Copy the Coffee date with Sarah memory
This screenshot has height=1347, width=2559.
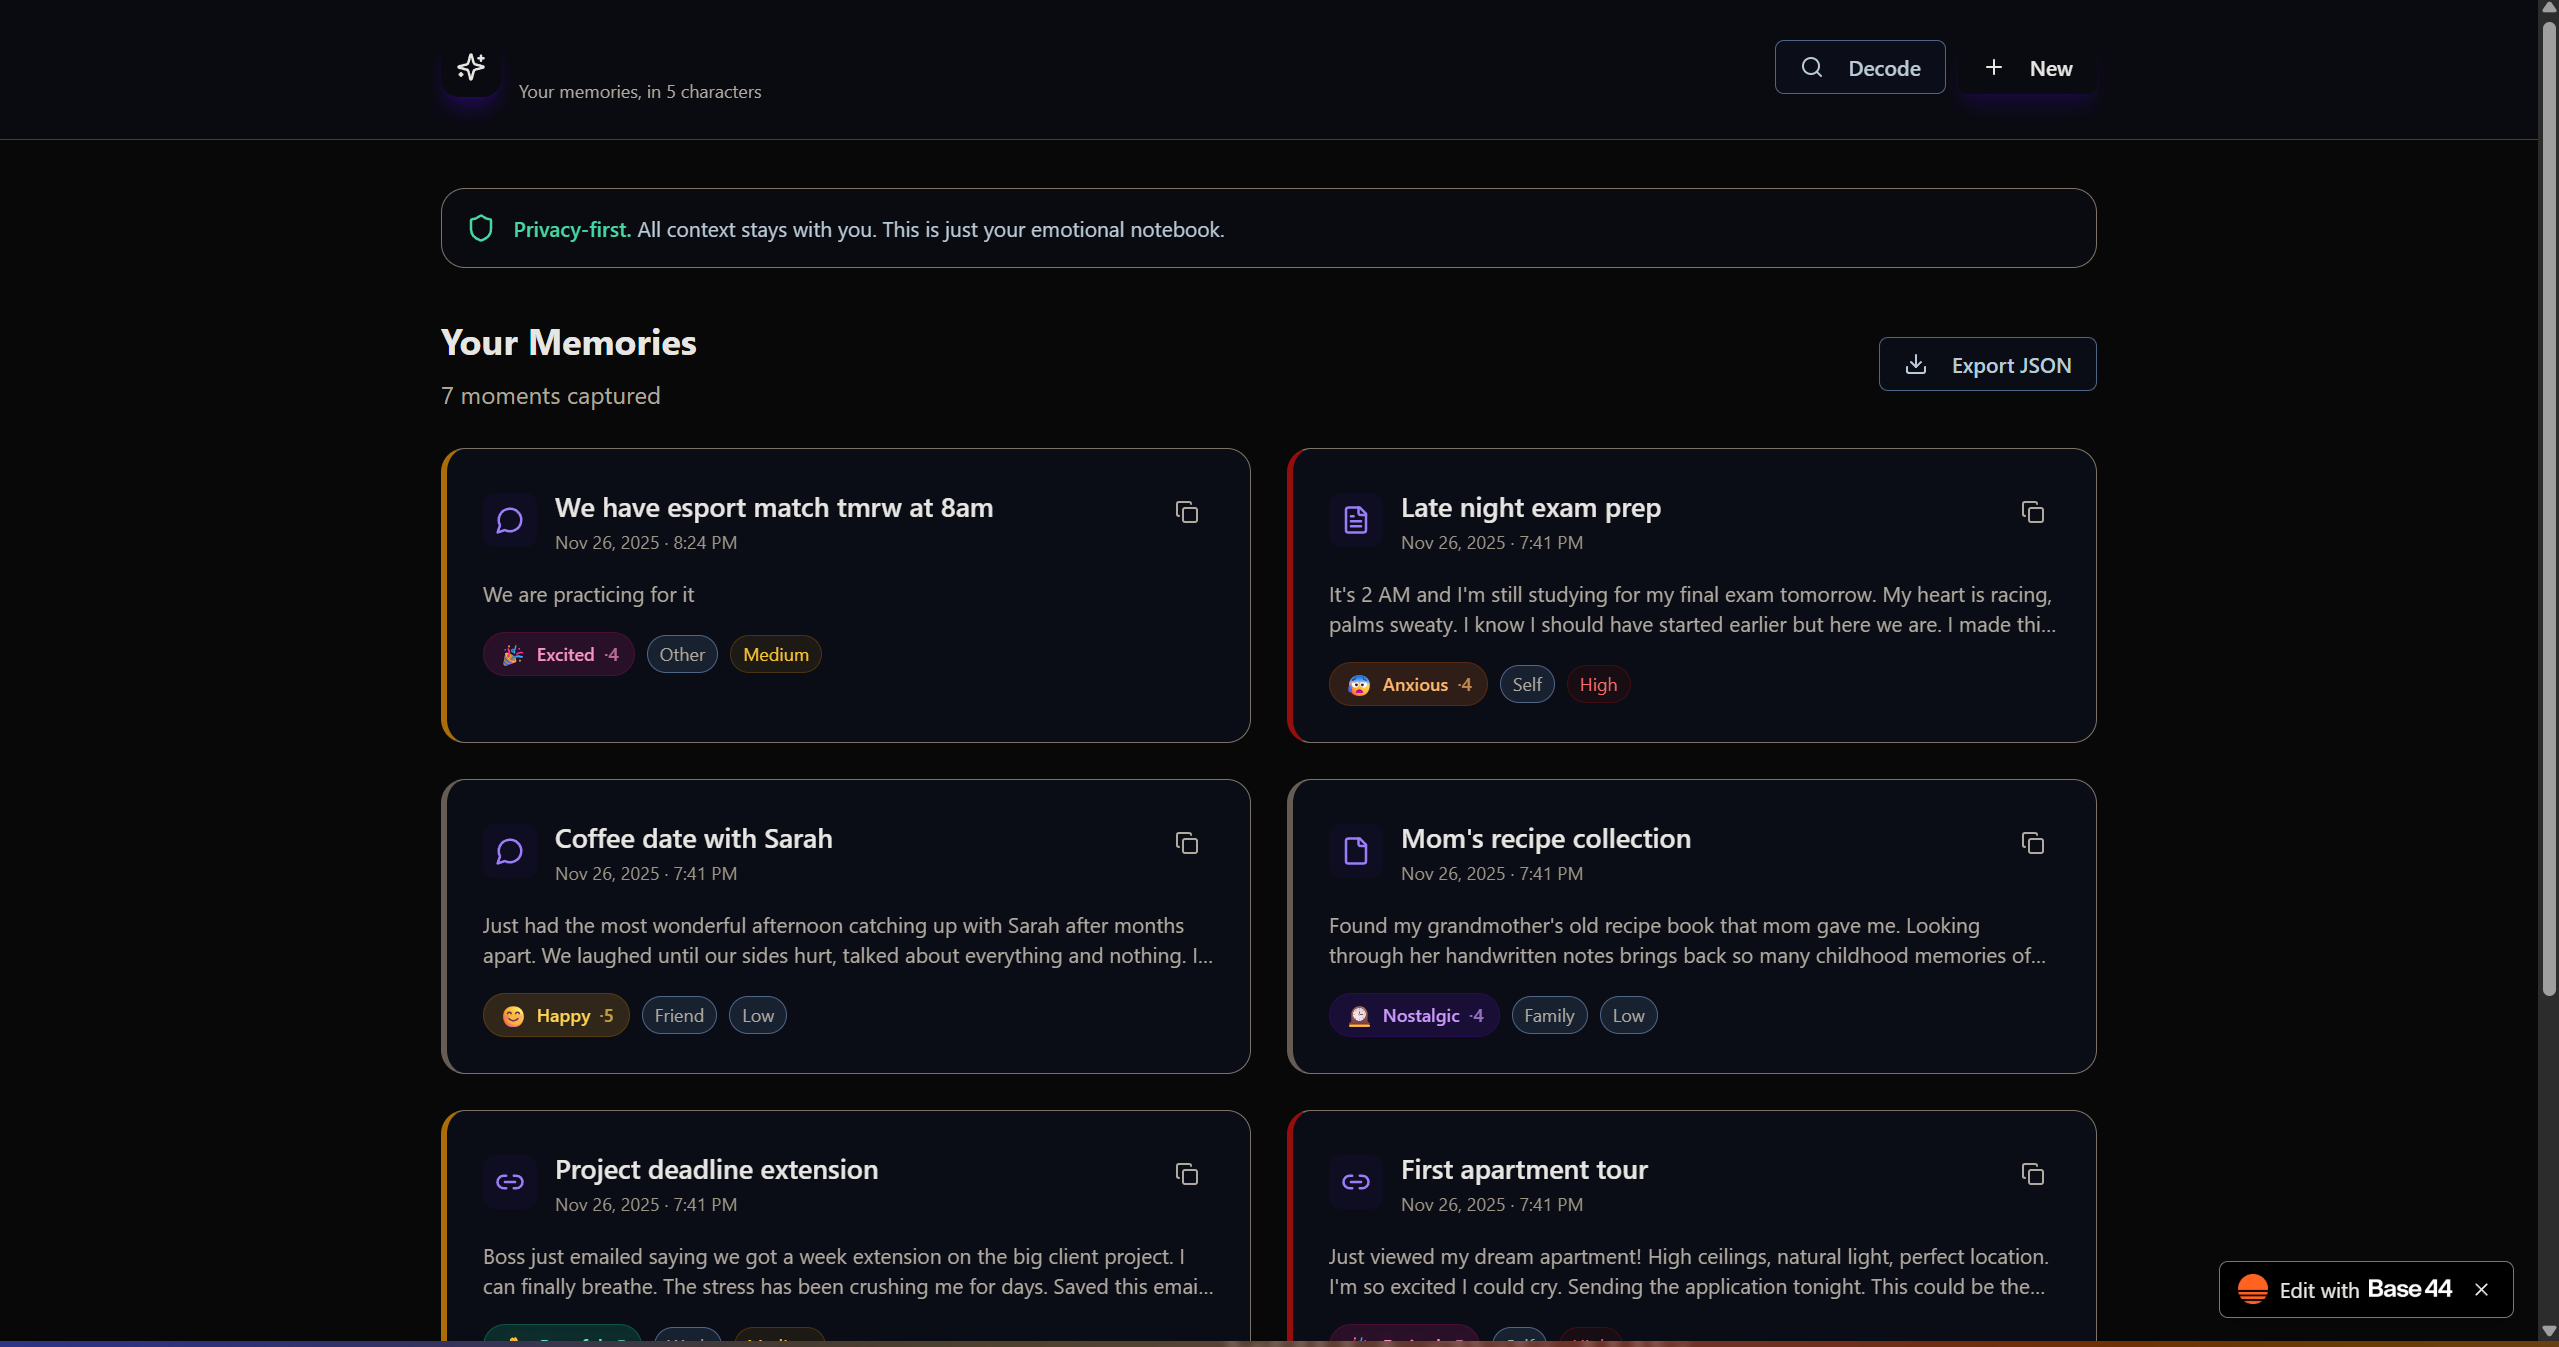tap(1187, 844)
